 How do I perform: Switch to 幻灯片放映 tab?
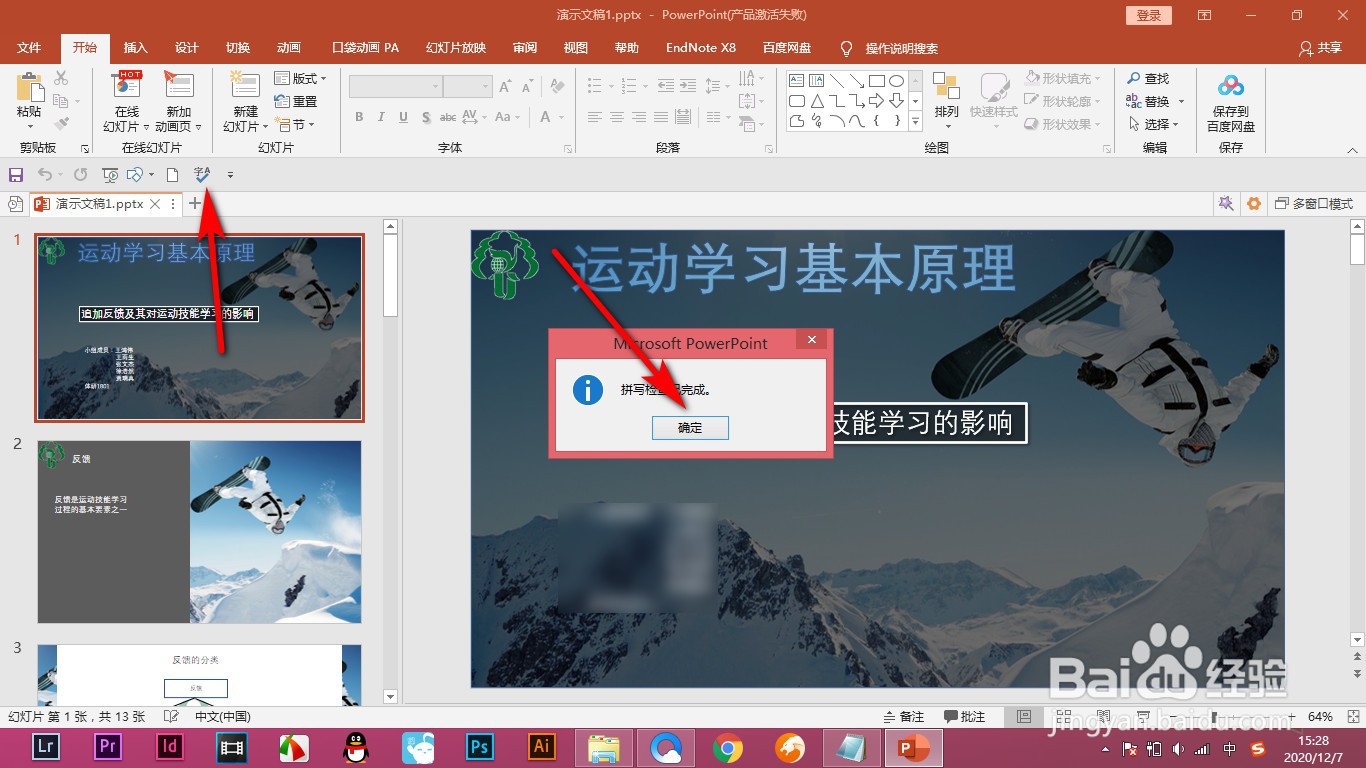click(456, 48)
